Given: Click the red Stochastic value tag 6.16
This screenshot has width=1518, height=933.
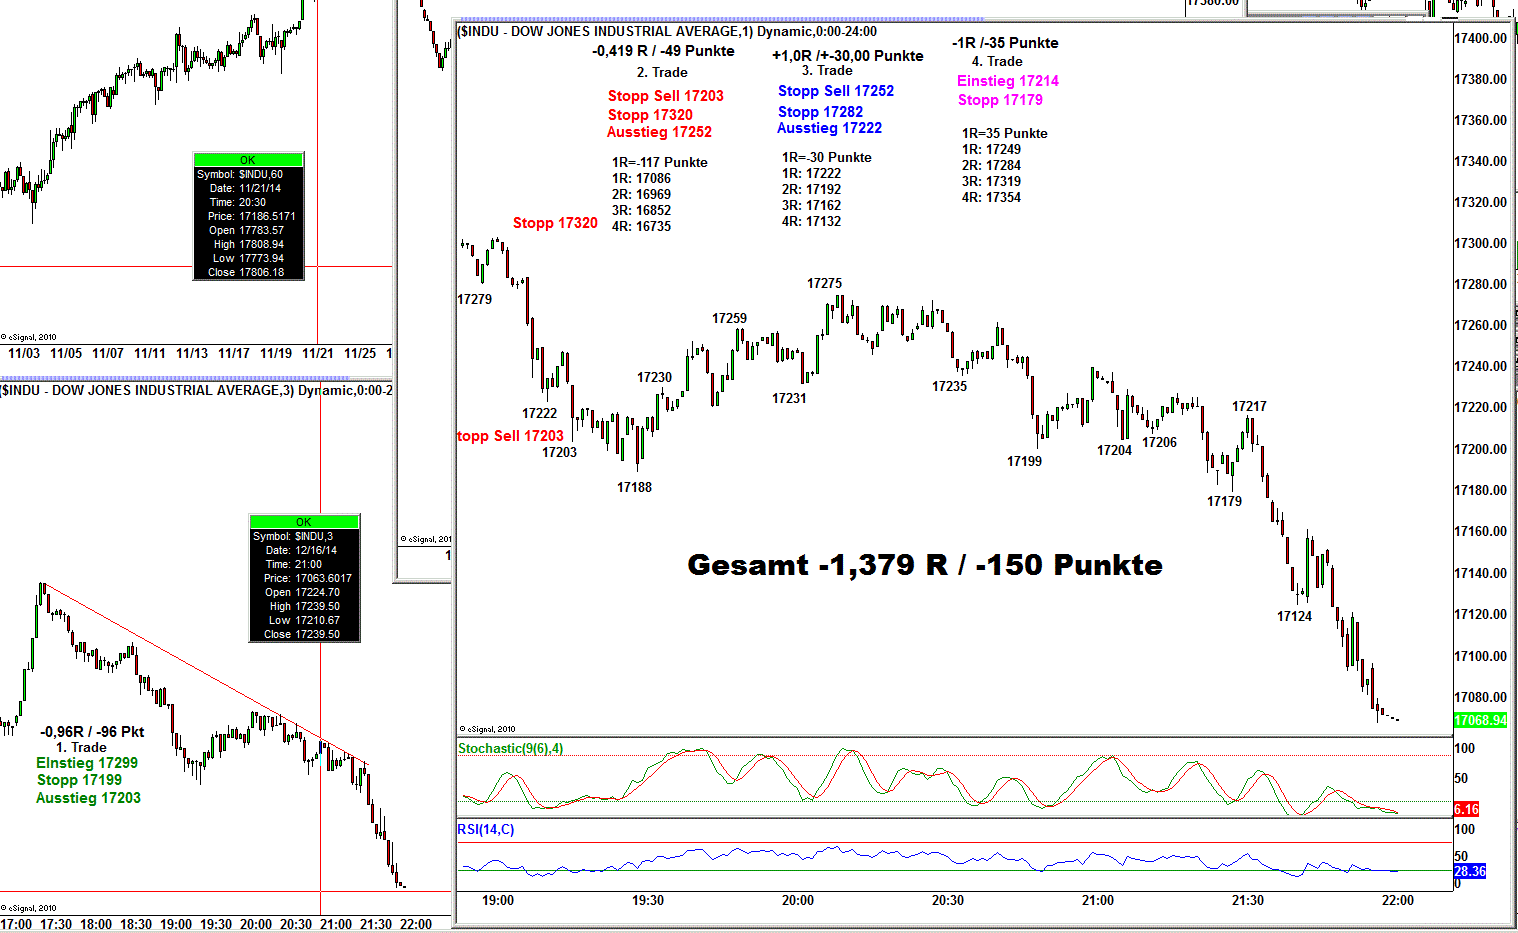Looking at the screenshot, I should pos(1465,809).
